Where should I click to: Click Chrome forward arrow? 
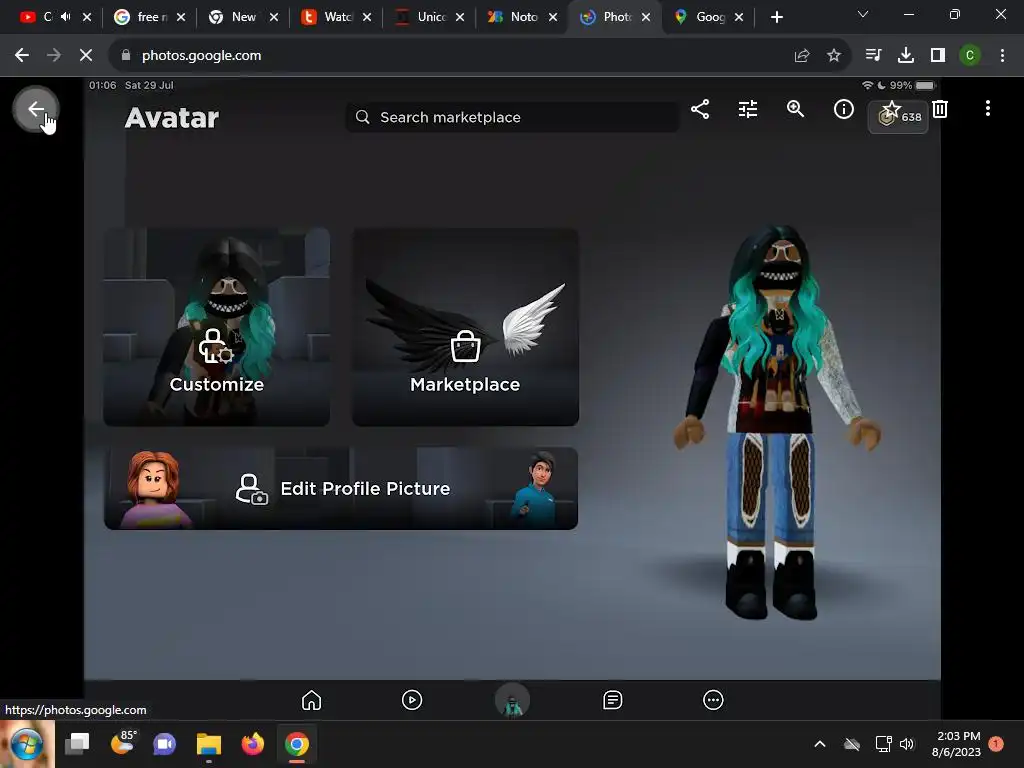[x=54, y=56]
